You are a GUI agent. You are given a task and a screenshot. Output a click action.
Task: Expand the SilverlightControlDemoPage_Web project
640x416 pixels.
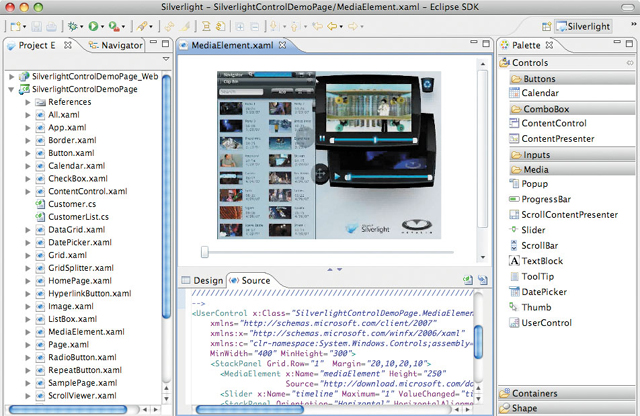[x=11, y=76]
